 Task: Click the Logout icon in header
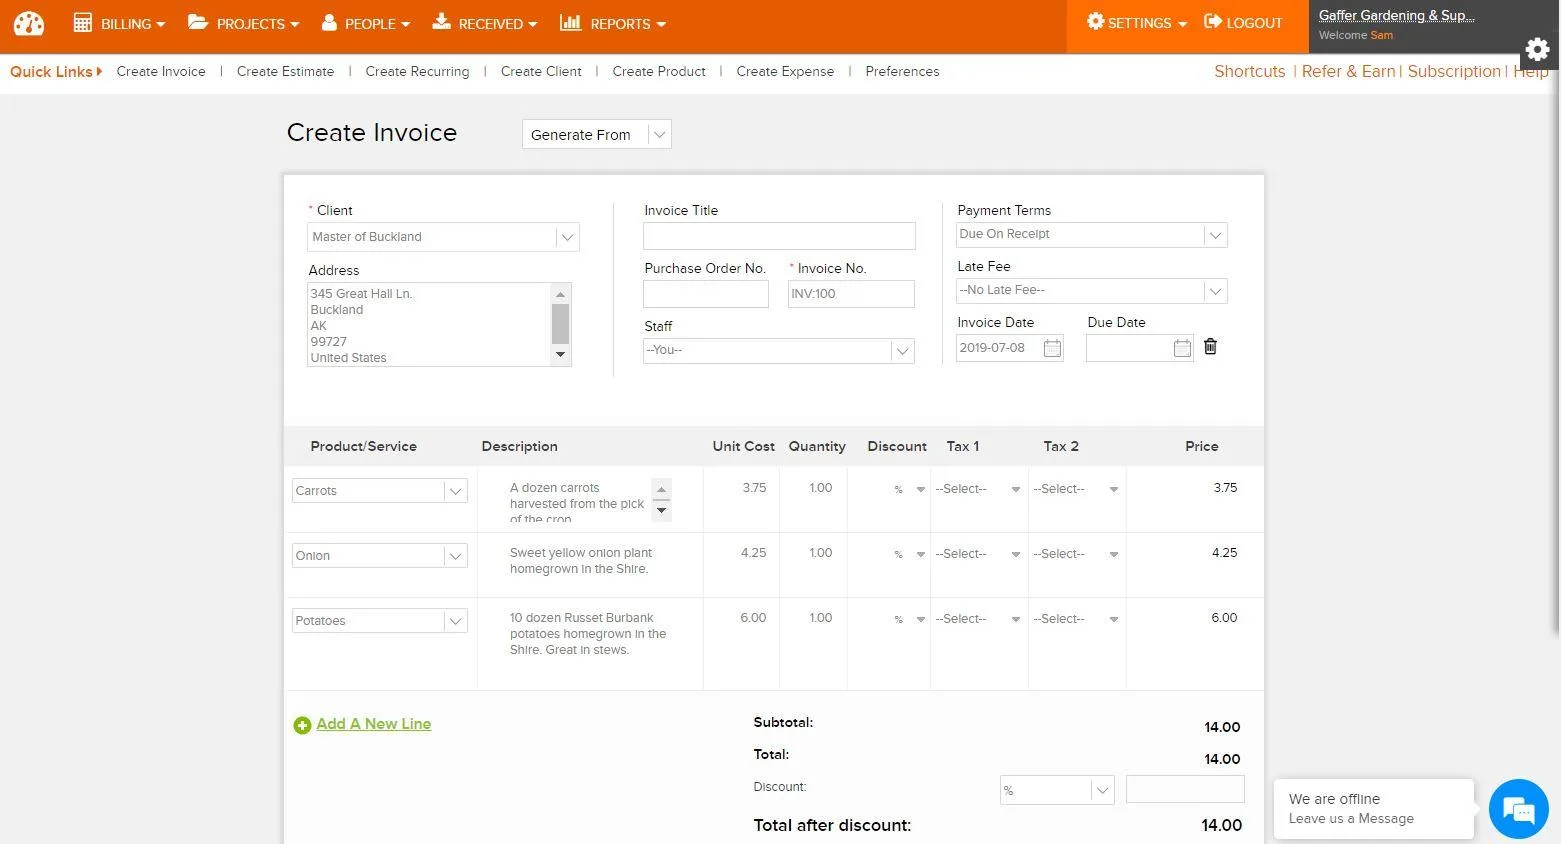(1212, 22)
